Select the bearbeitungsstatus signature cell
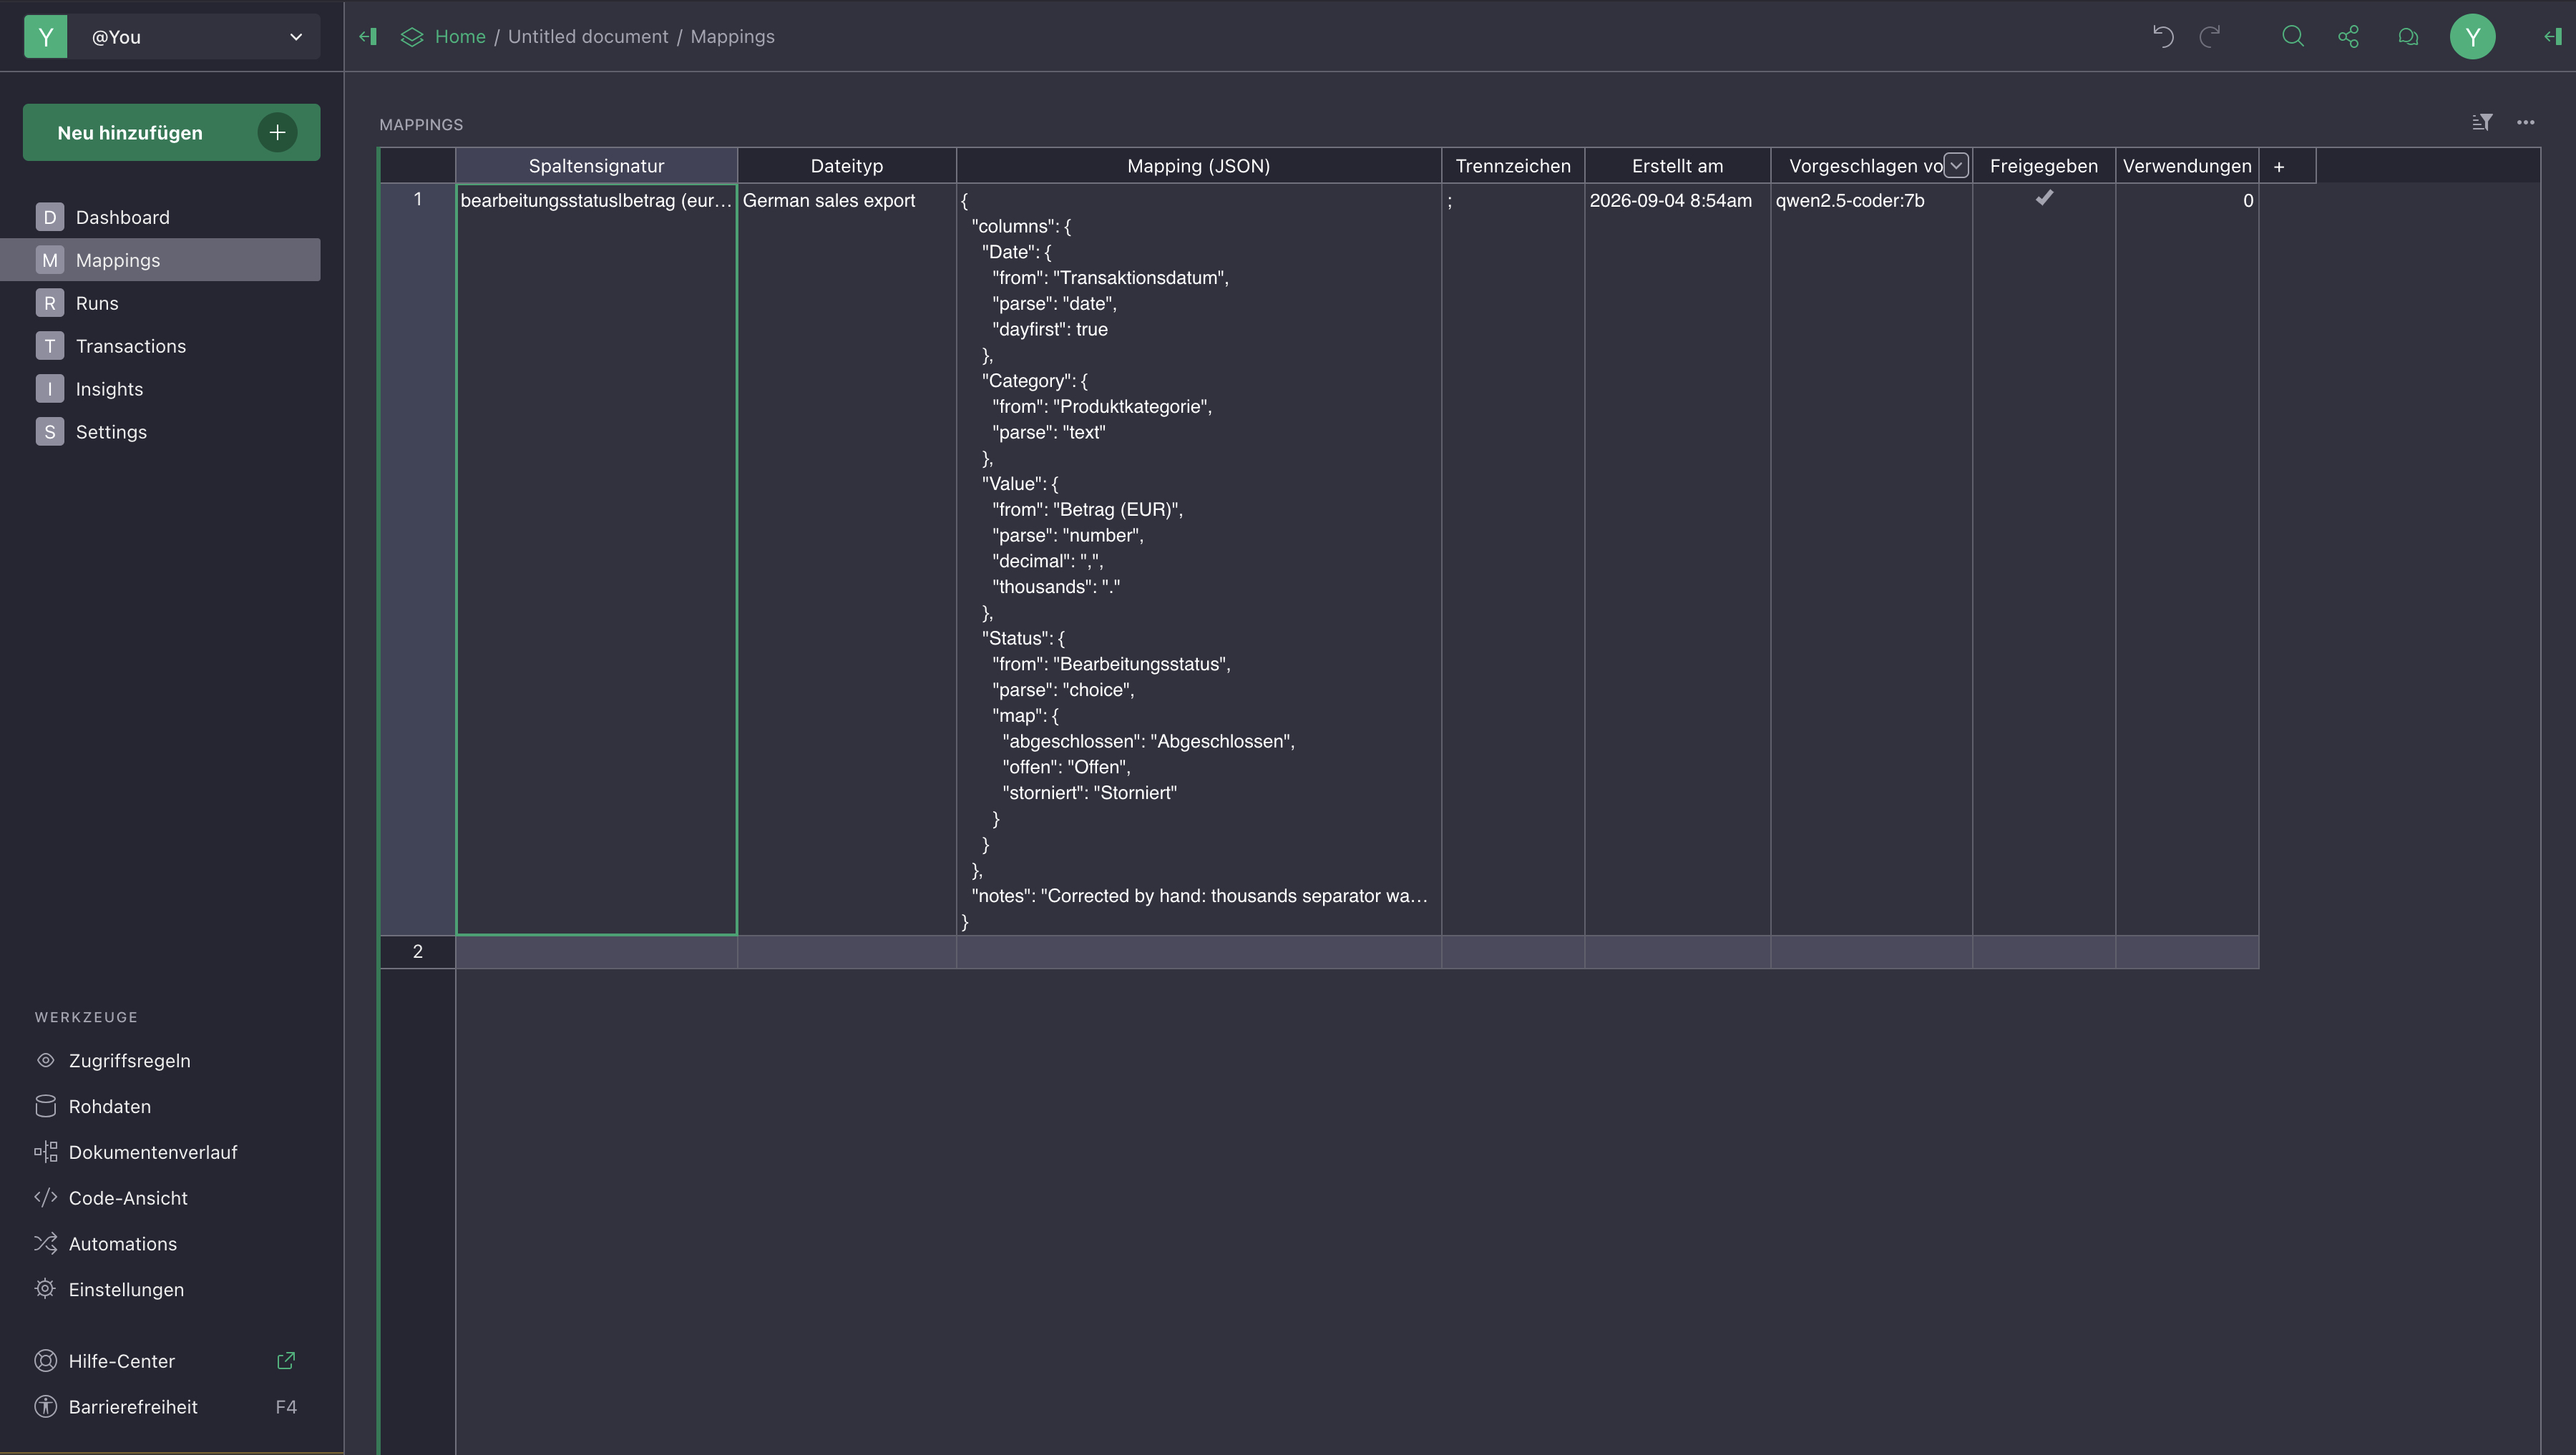Viewport: 2576px width, 1455px height. point(597,559)
